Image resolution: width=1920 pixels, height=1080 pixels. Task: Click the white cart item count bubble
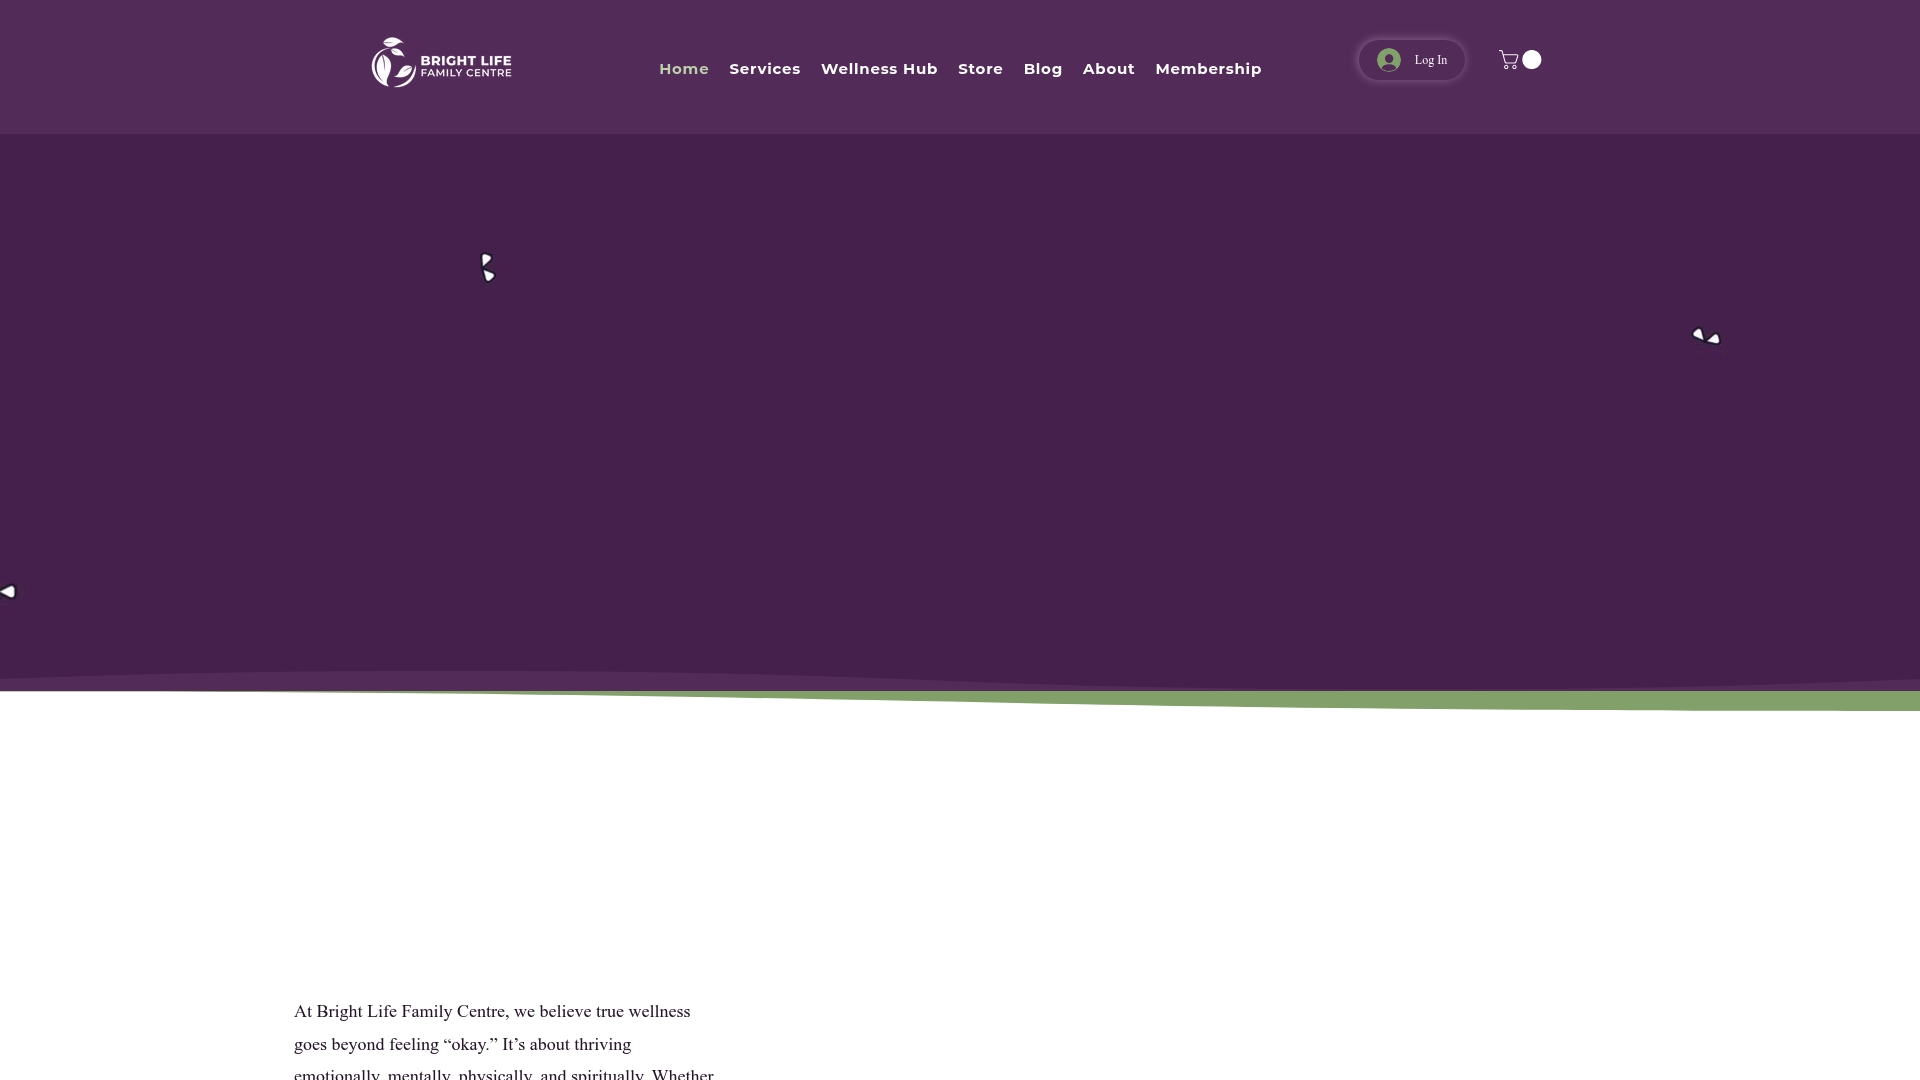tap(1532, 60)
